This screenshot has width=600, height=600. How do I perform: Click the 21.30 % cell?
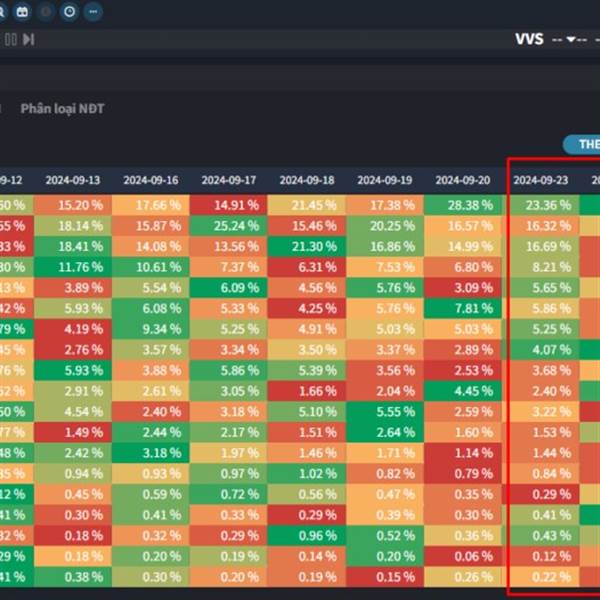[307, 246]
